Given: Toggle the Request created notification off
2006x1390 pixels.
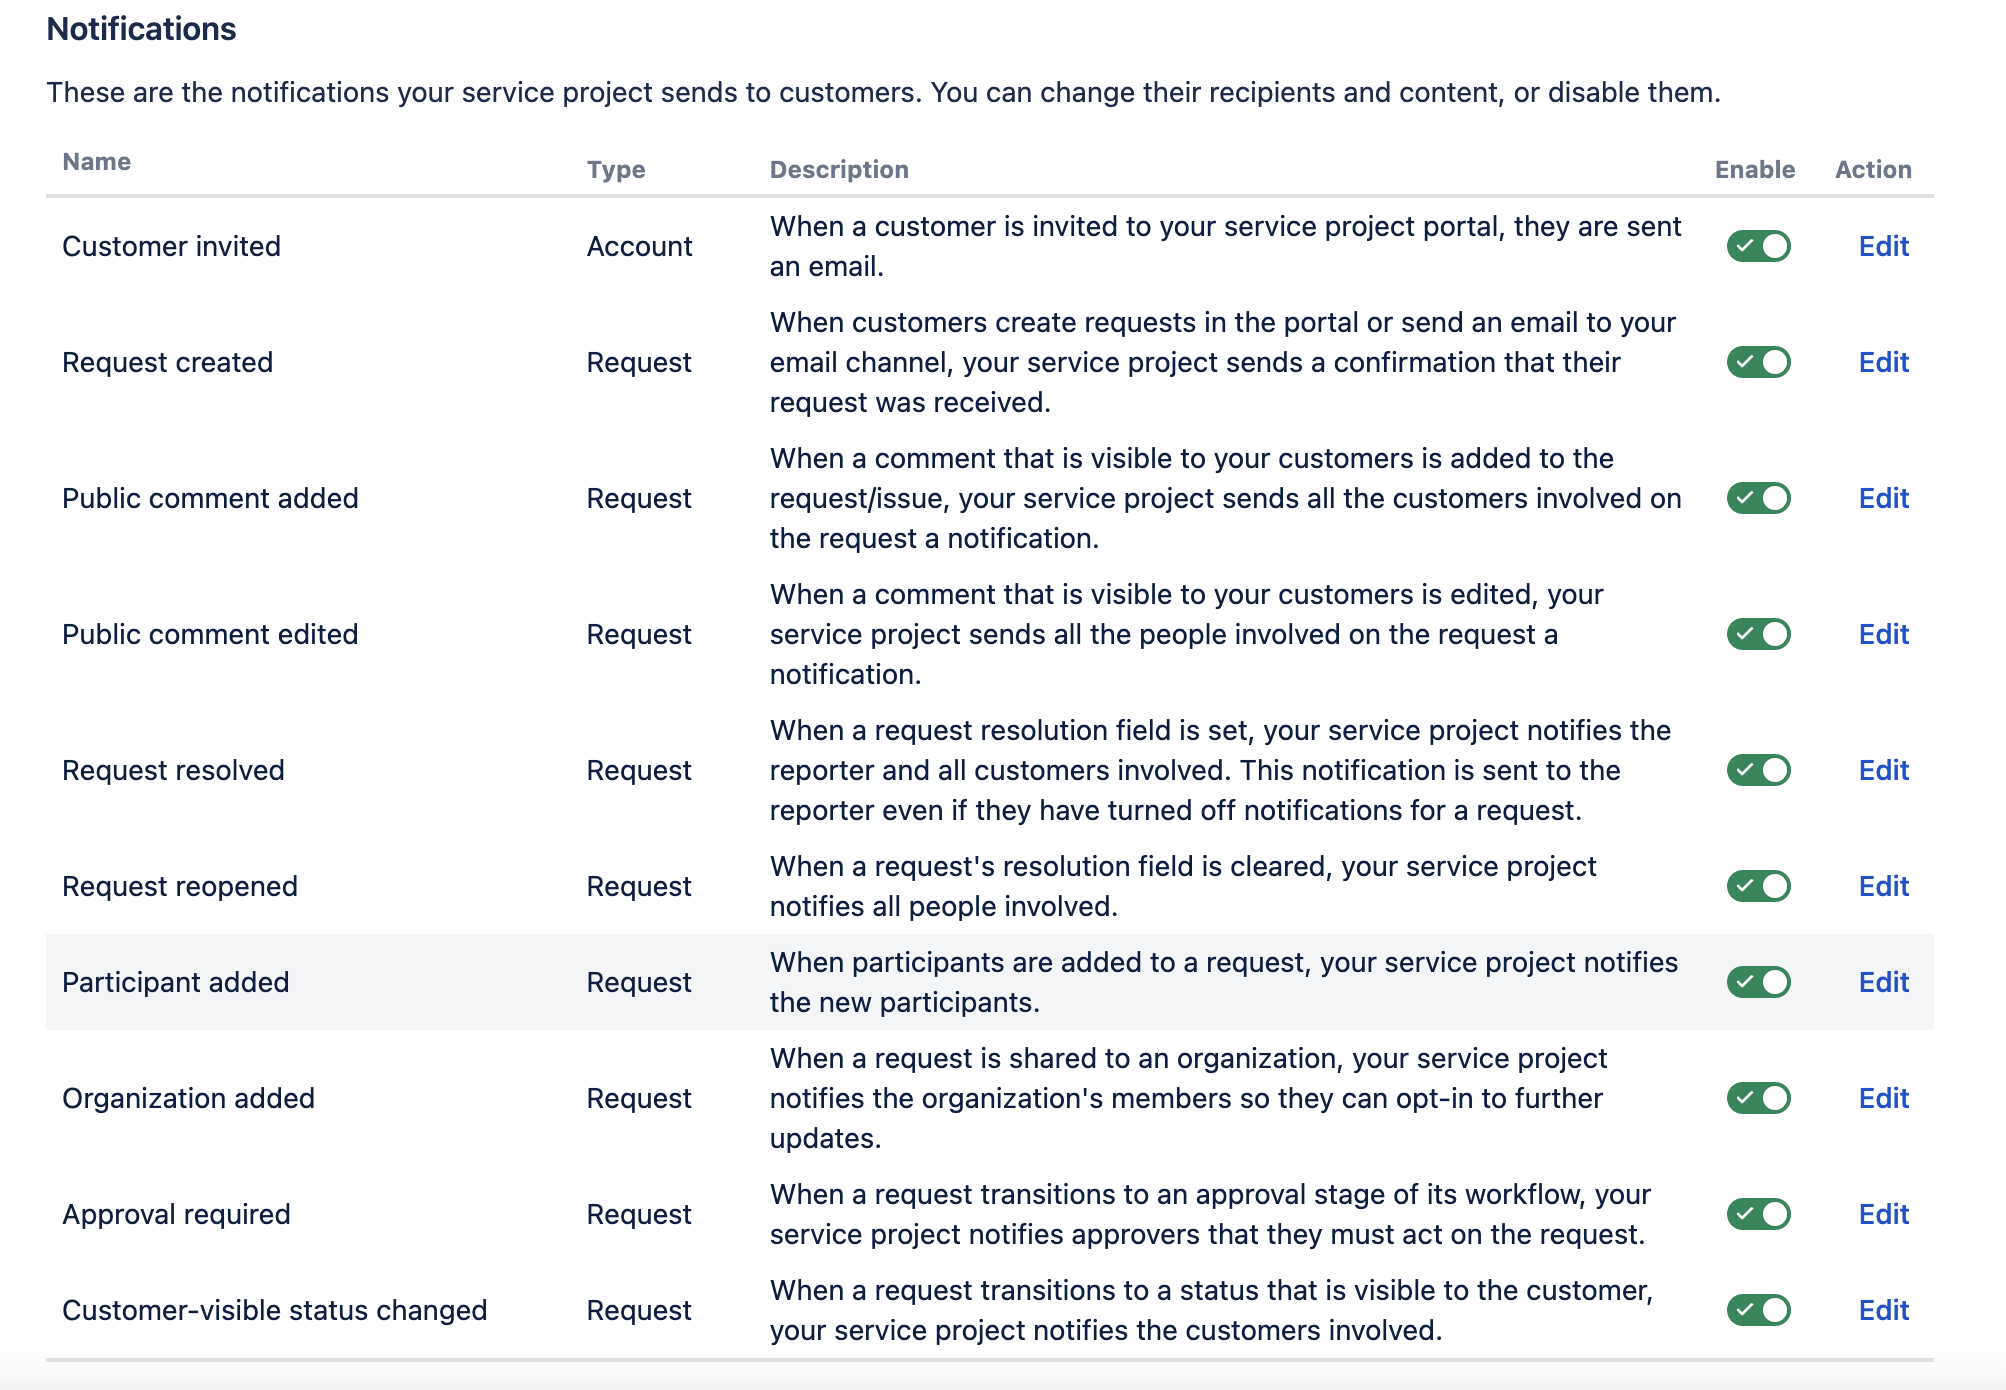Looking at the screenshot, I should [x=1758, y=363].
